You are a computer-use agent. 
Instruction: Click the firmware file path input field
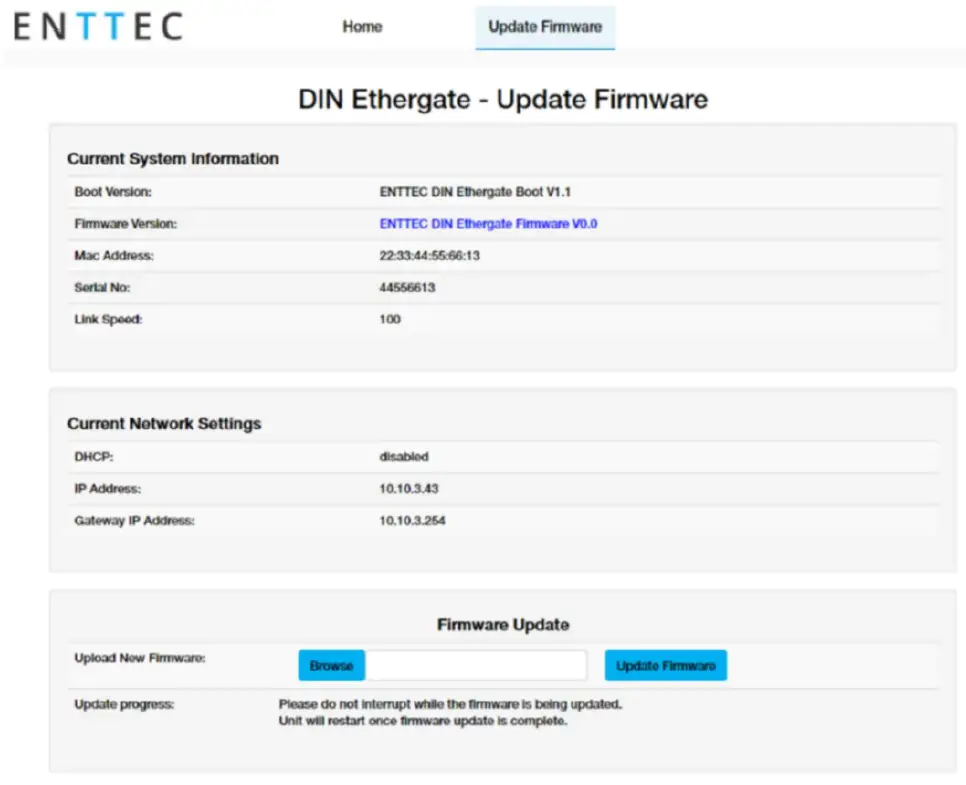(477, 664)
